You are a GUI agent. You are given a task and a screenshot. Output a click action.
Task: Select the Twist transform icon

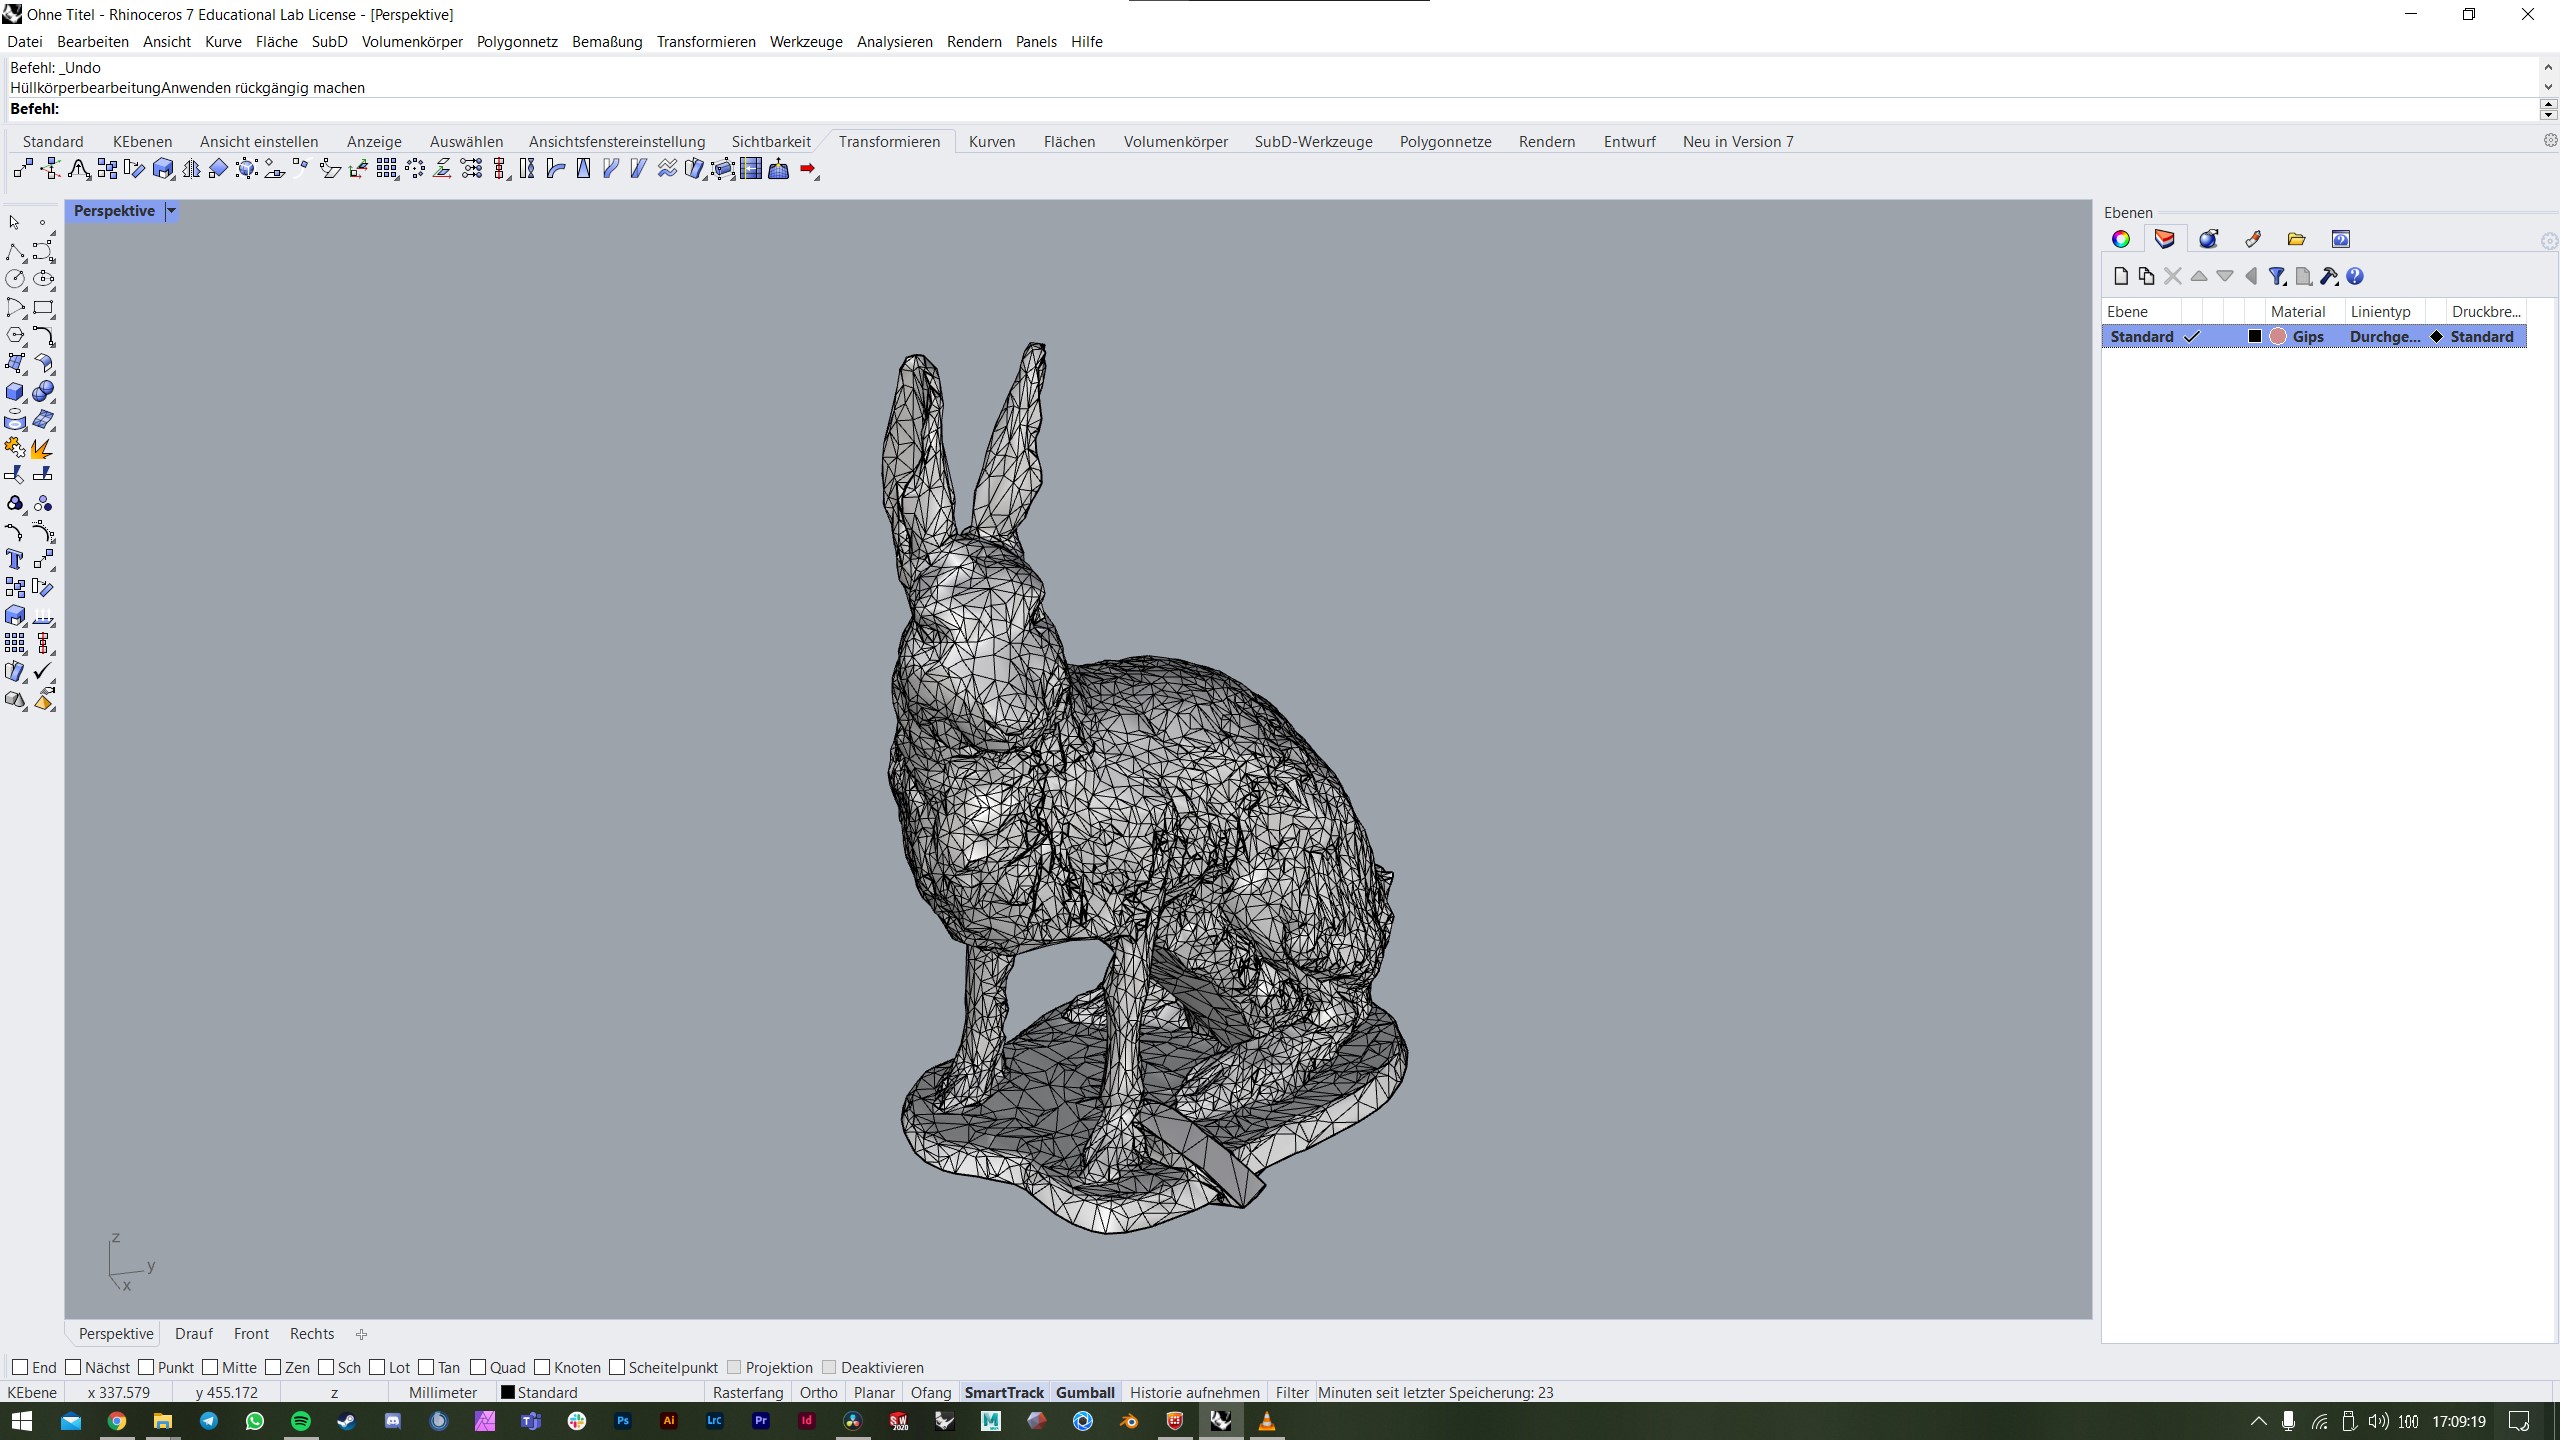click(x=527, y=169)
